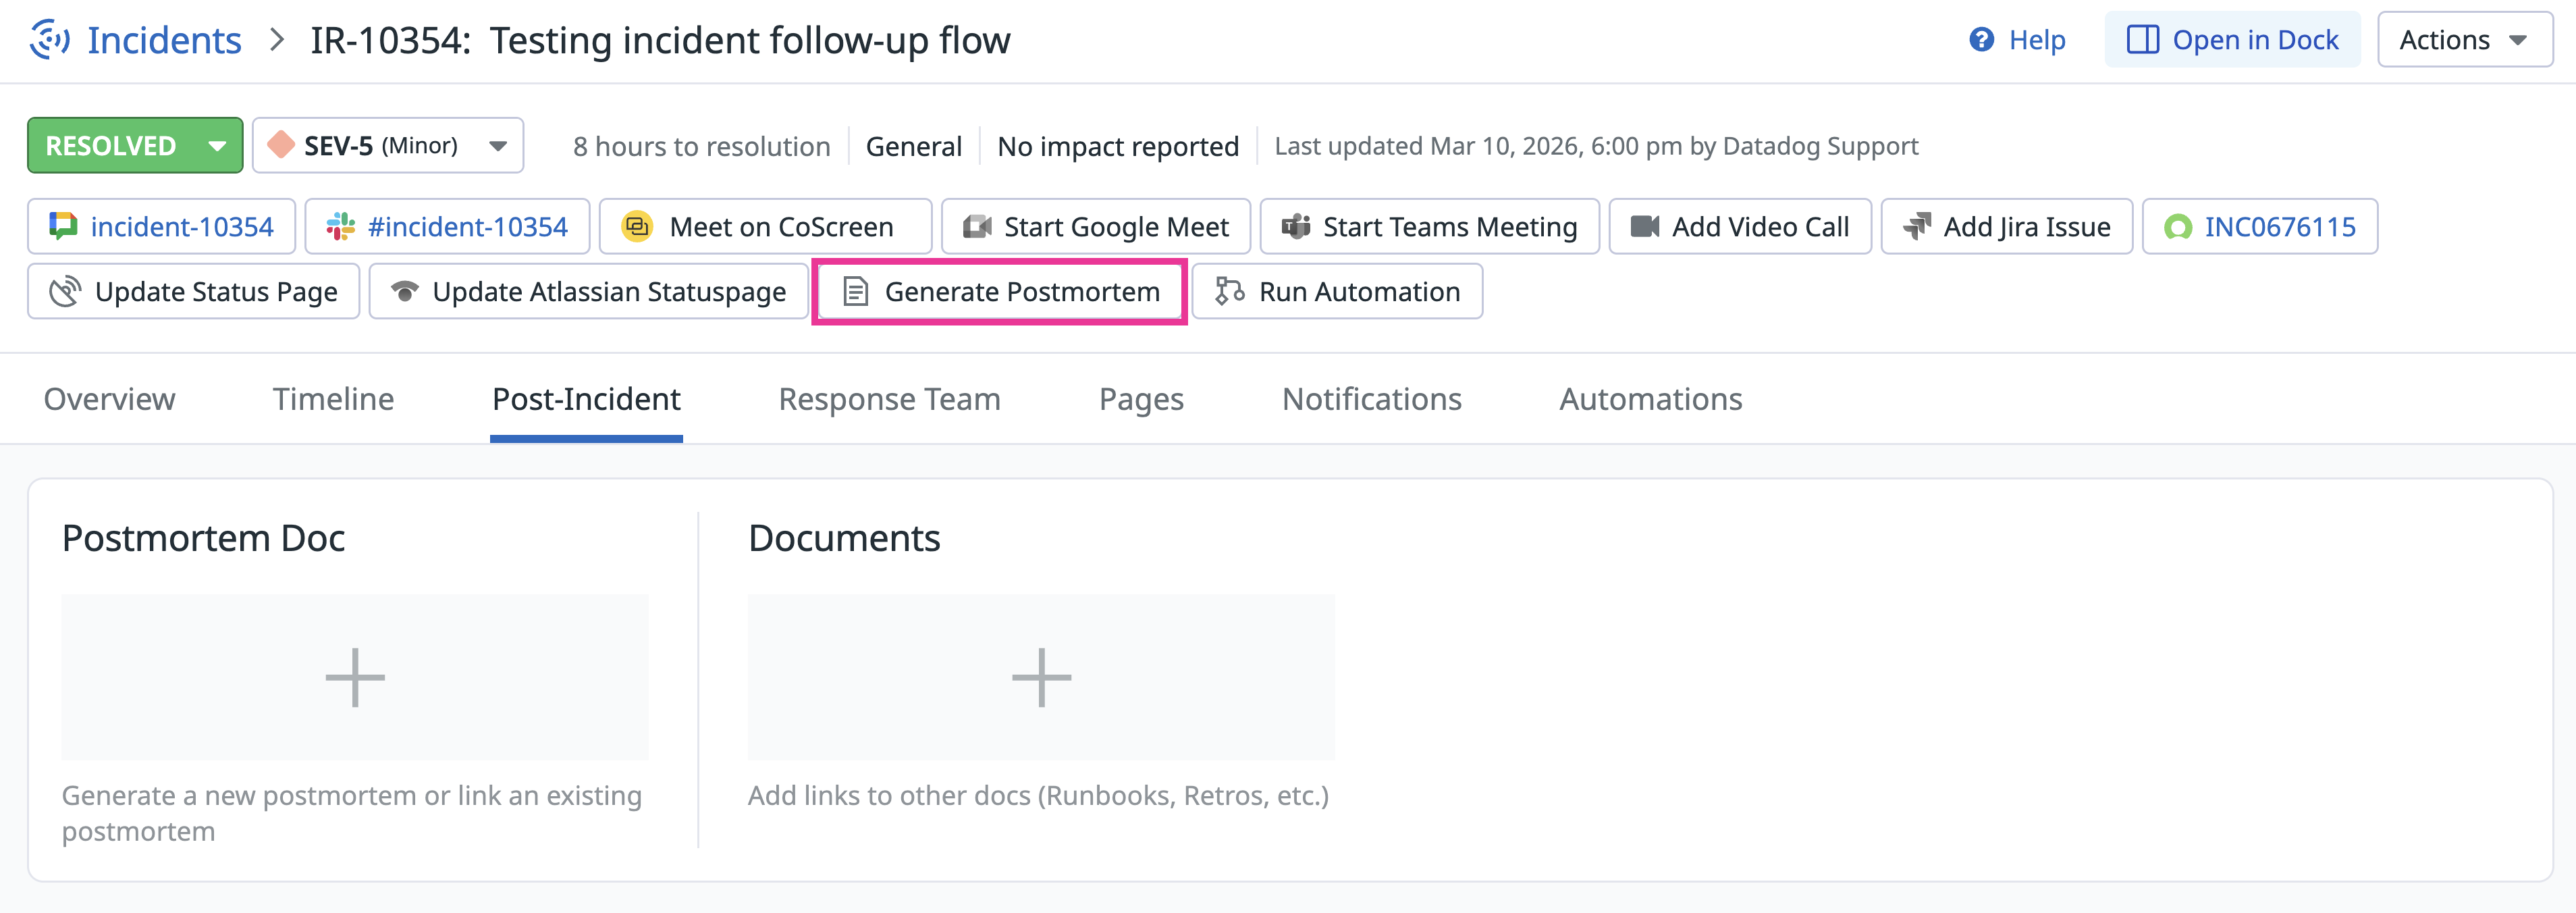The height and width of the screenshot is (913, 2576).
Task: Open the Slack #incident-10354 channel
Action: click(x=447, y=227)
